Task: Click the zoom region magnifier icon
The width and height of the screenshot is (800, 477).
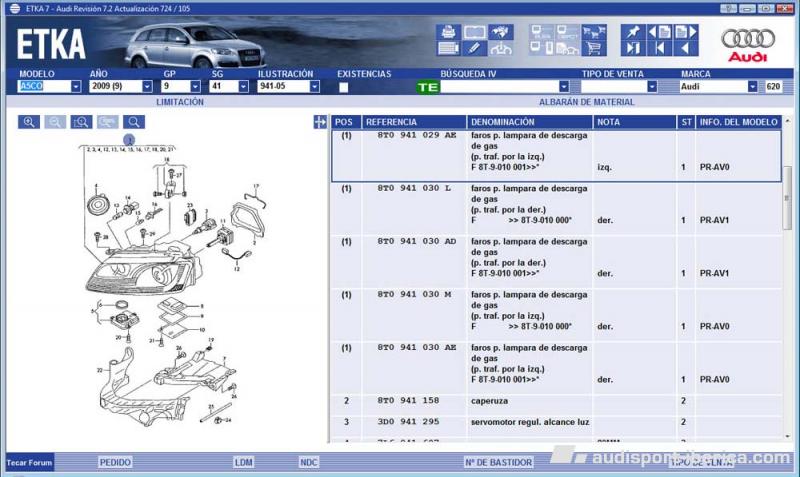Action: (81, 122)
